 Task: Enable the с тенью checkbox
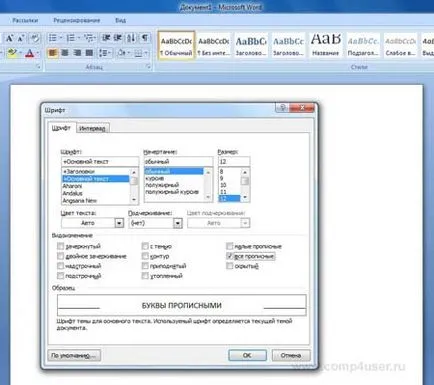[x=145, y=246]
